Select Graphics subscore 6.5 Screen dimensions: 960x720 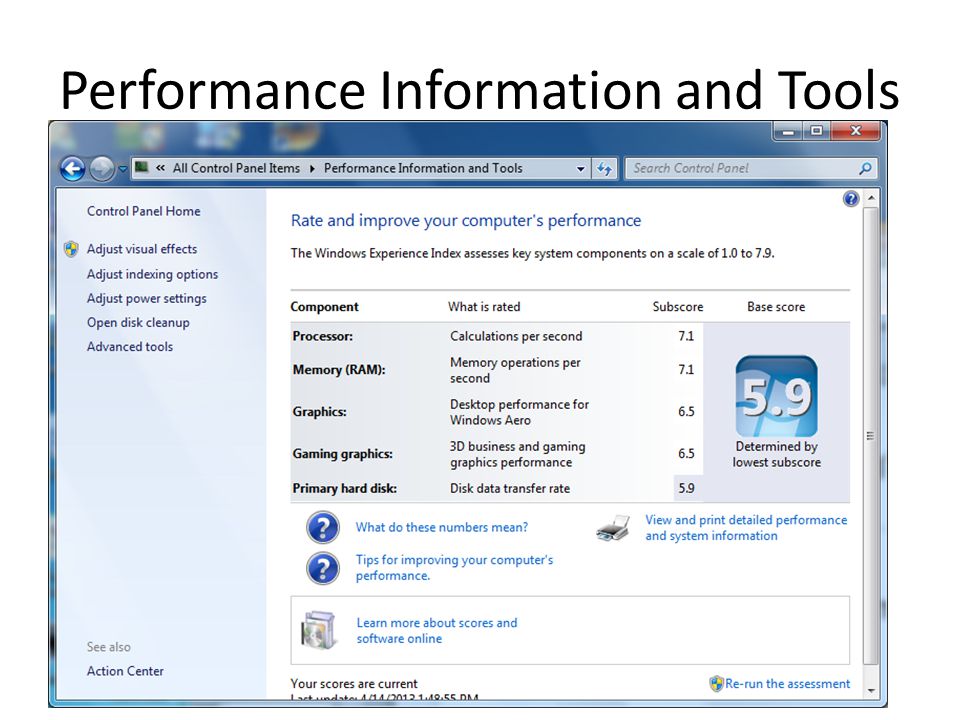coord(686,411)
